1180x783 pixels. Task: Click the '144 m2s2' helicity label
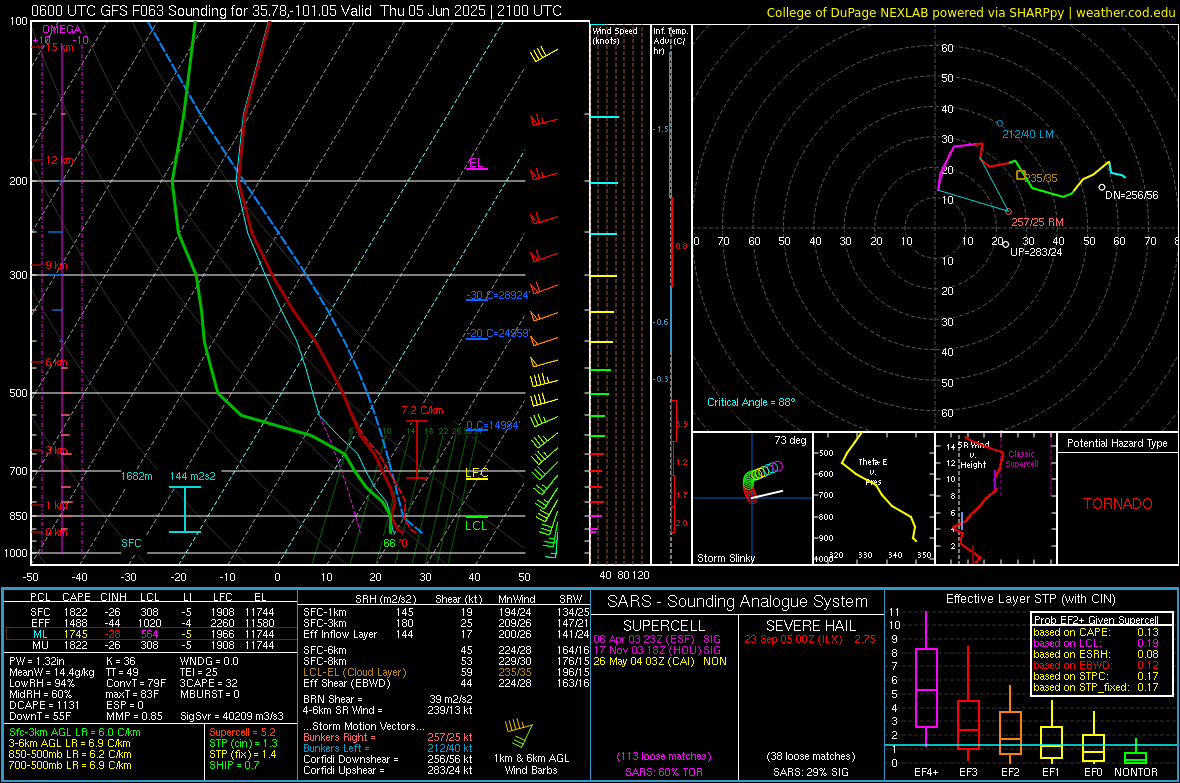(x=193, y=476)
